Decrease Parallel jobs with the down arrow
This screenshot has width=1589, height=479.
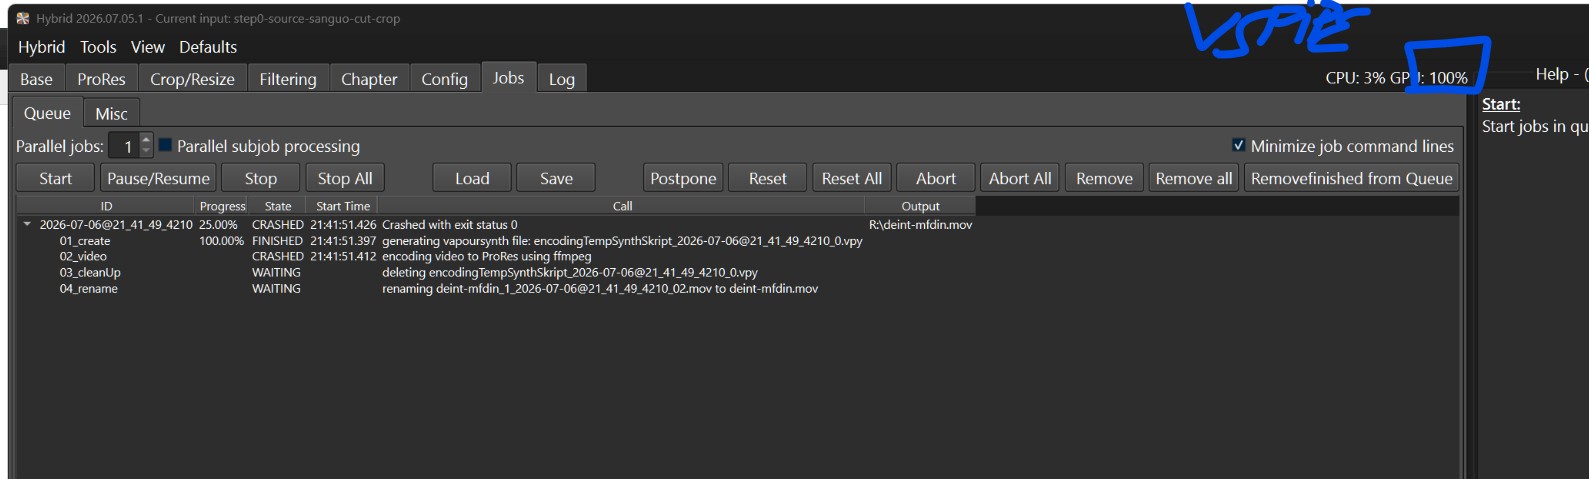[146, 152]
